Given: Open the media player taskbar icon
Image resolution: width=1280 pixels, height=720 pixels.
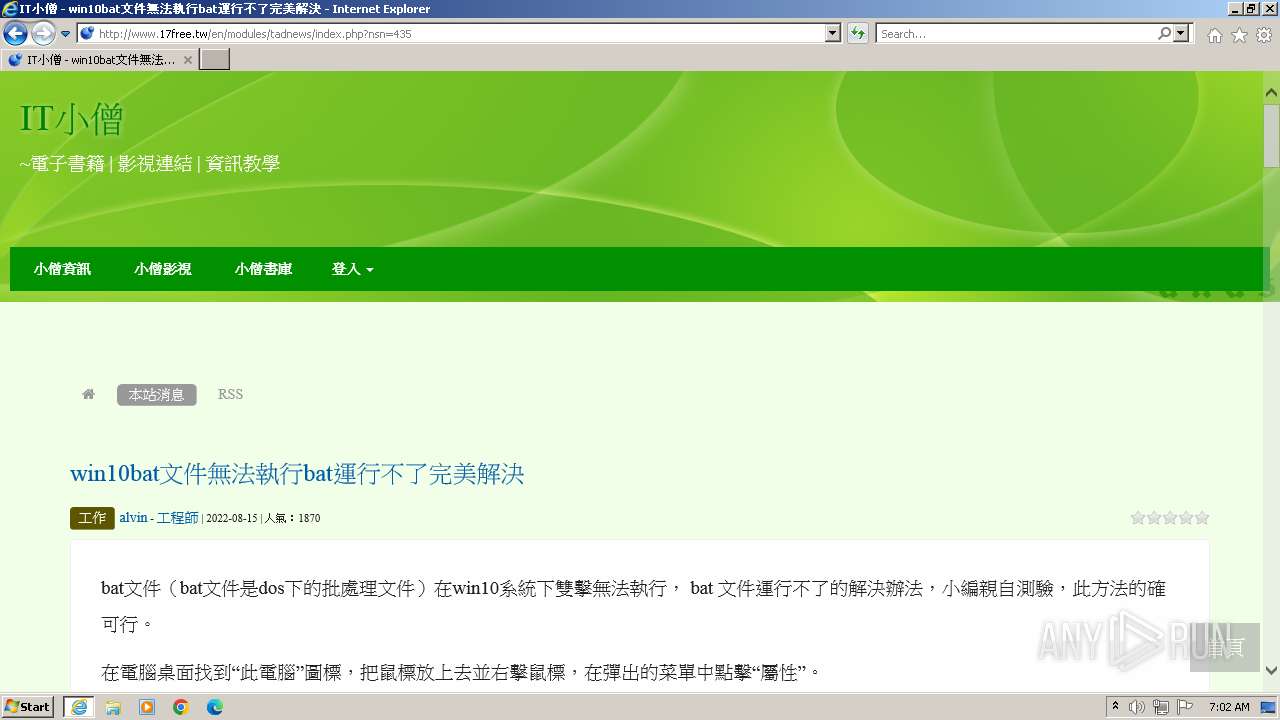Looking at the screenshot, I should 147,707.
